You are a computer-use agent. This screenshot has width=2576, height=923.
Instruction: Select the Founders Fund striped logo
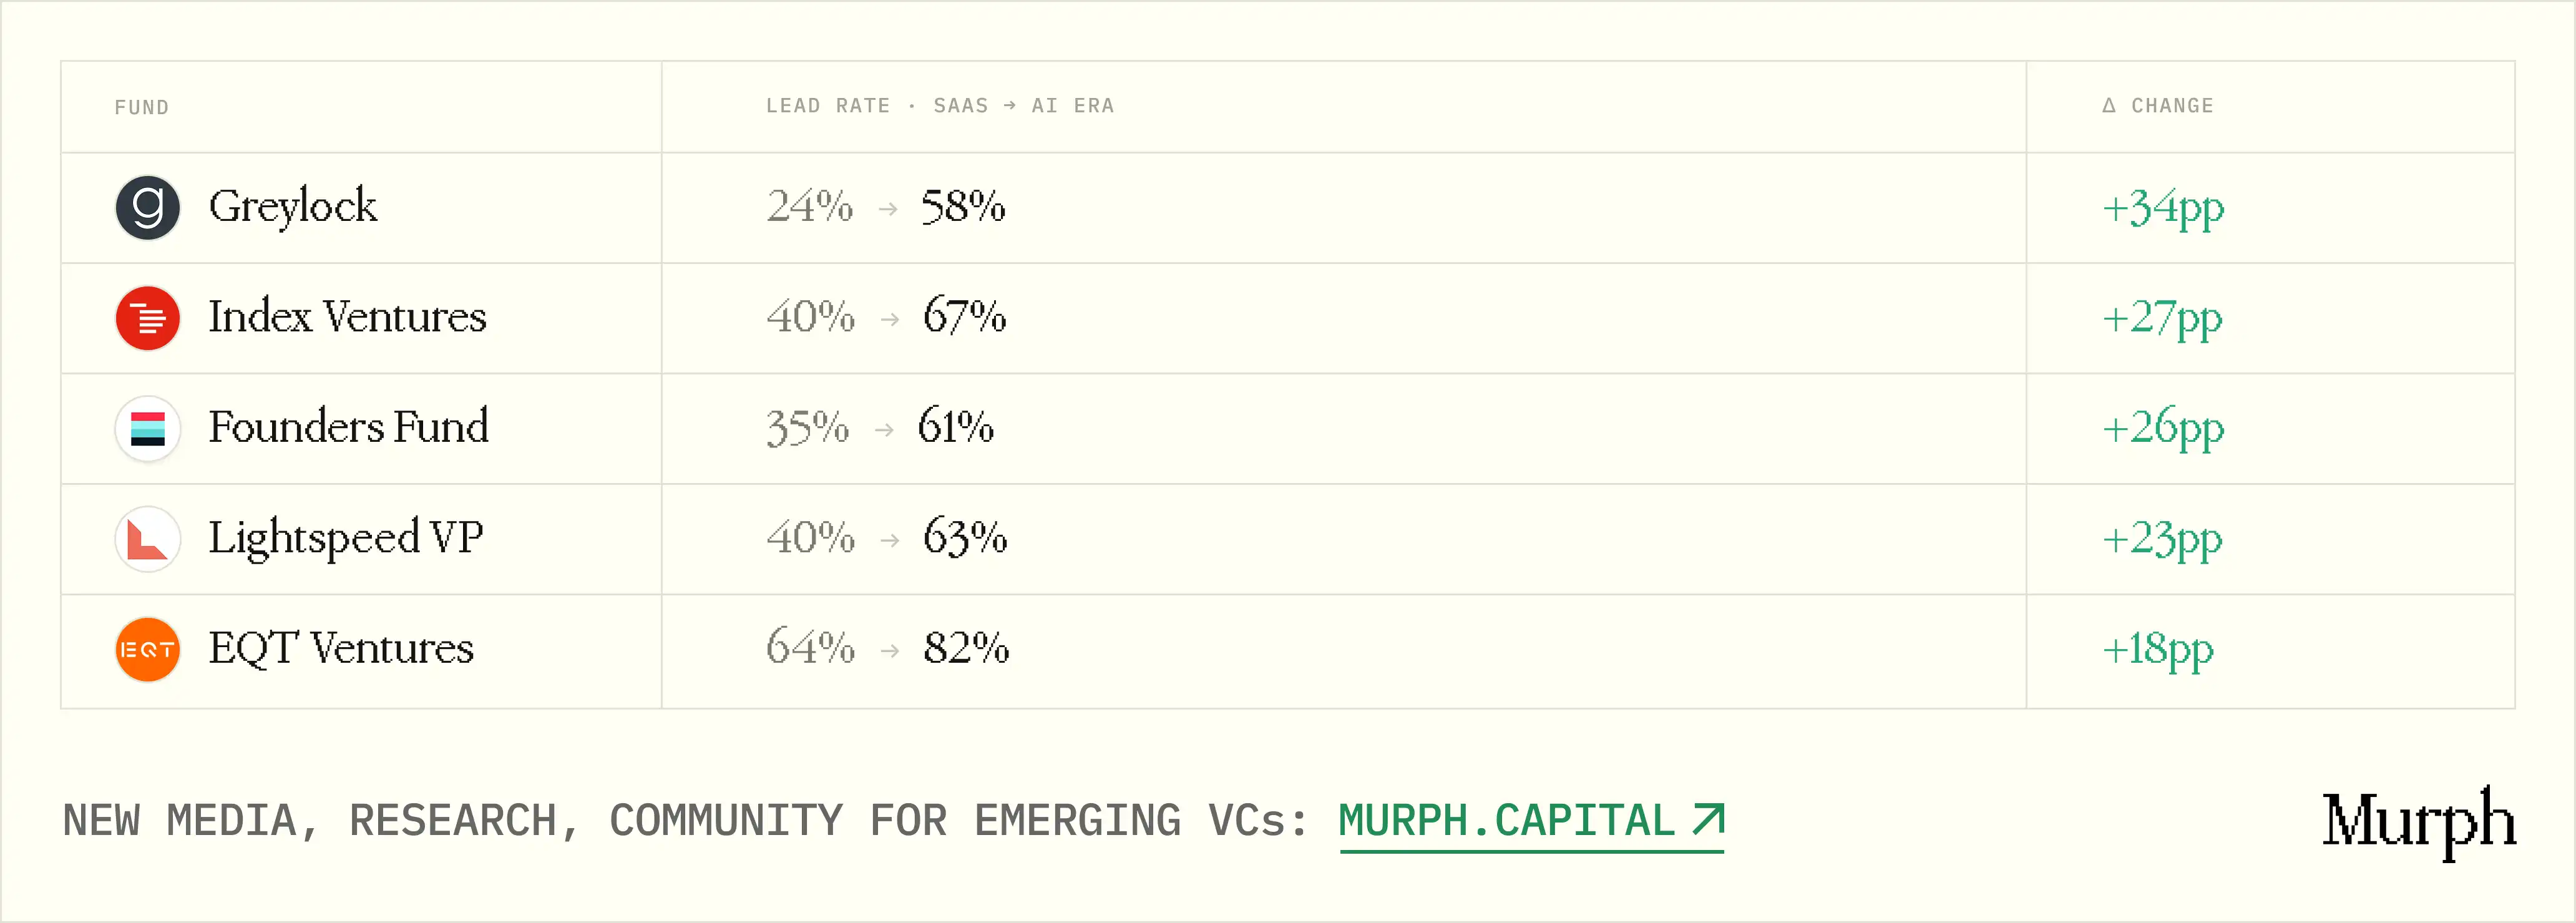(x=148, y=429)
